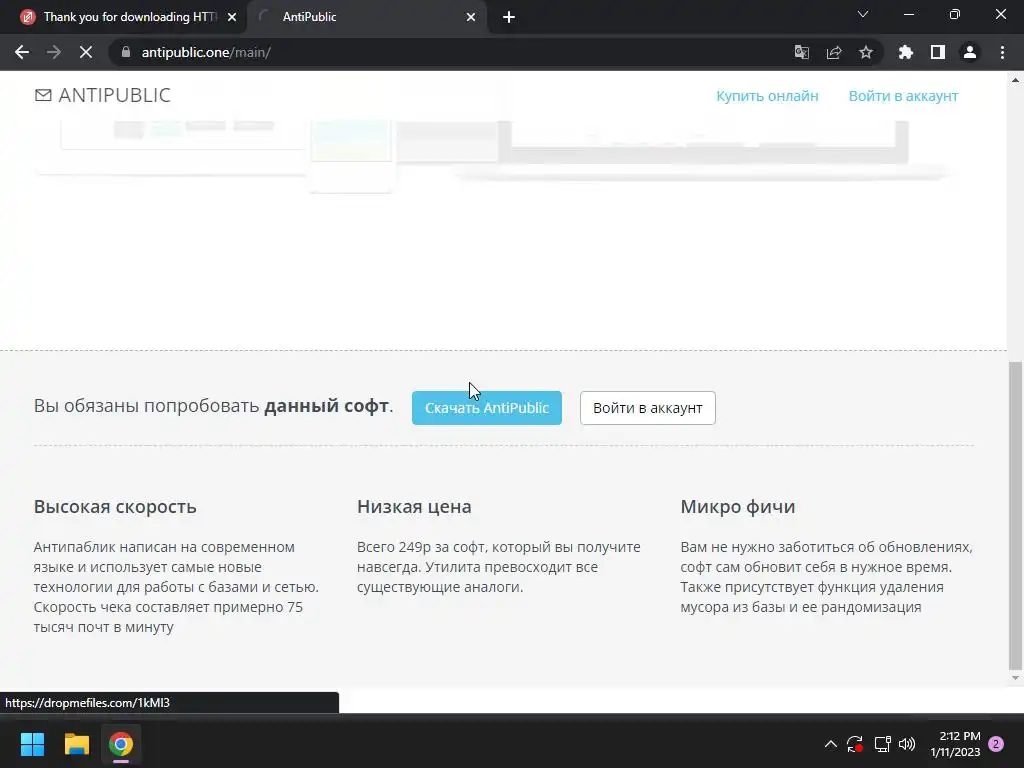Click the Chrome taskbar icon
The image size is (1024, 768).
[121, 744]
